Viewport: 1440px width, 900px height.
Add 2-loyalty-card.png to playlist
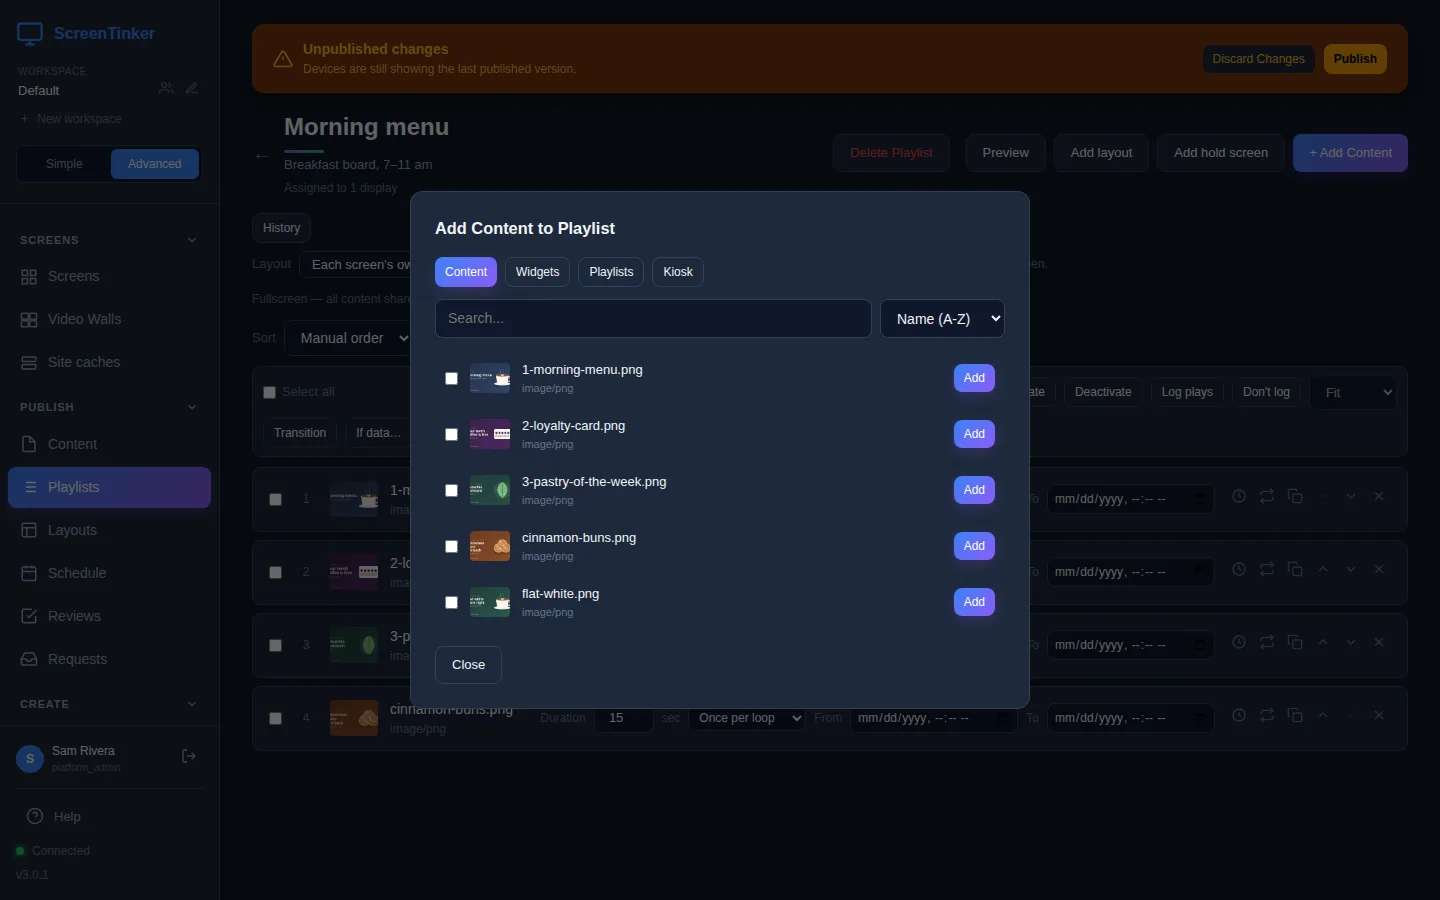(x=974, y=434)
